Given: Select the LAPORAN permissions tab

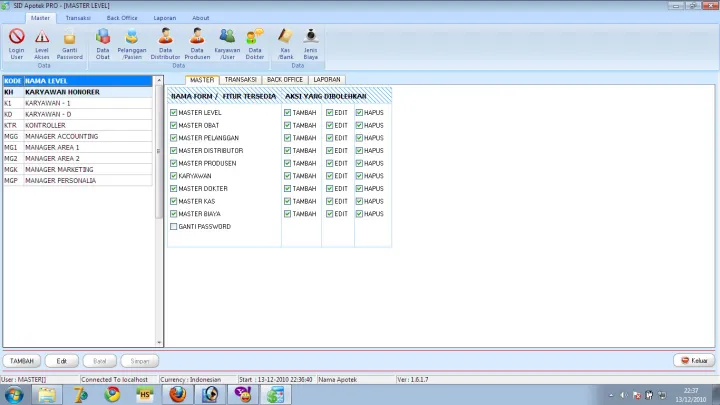Looking at the screenshot, I should [x=327, y=79].
